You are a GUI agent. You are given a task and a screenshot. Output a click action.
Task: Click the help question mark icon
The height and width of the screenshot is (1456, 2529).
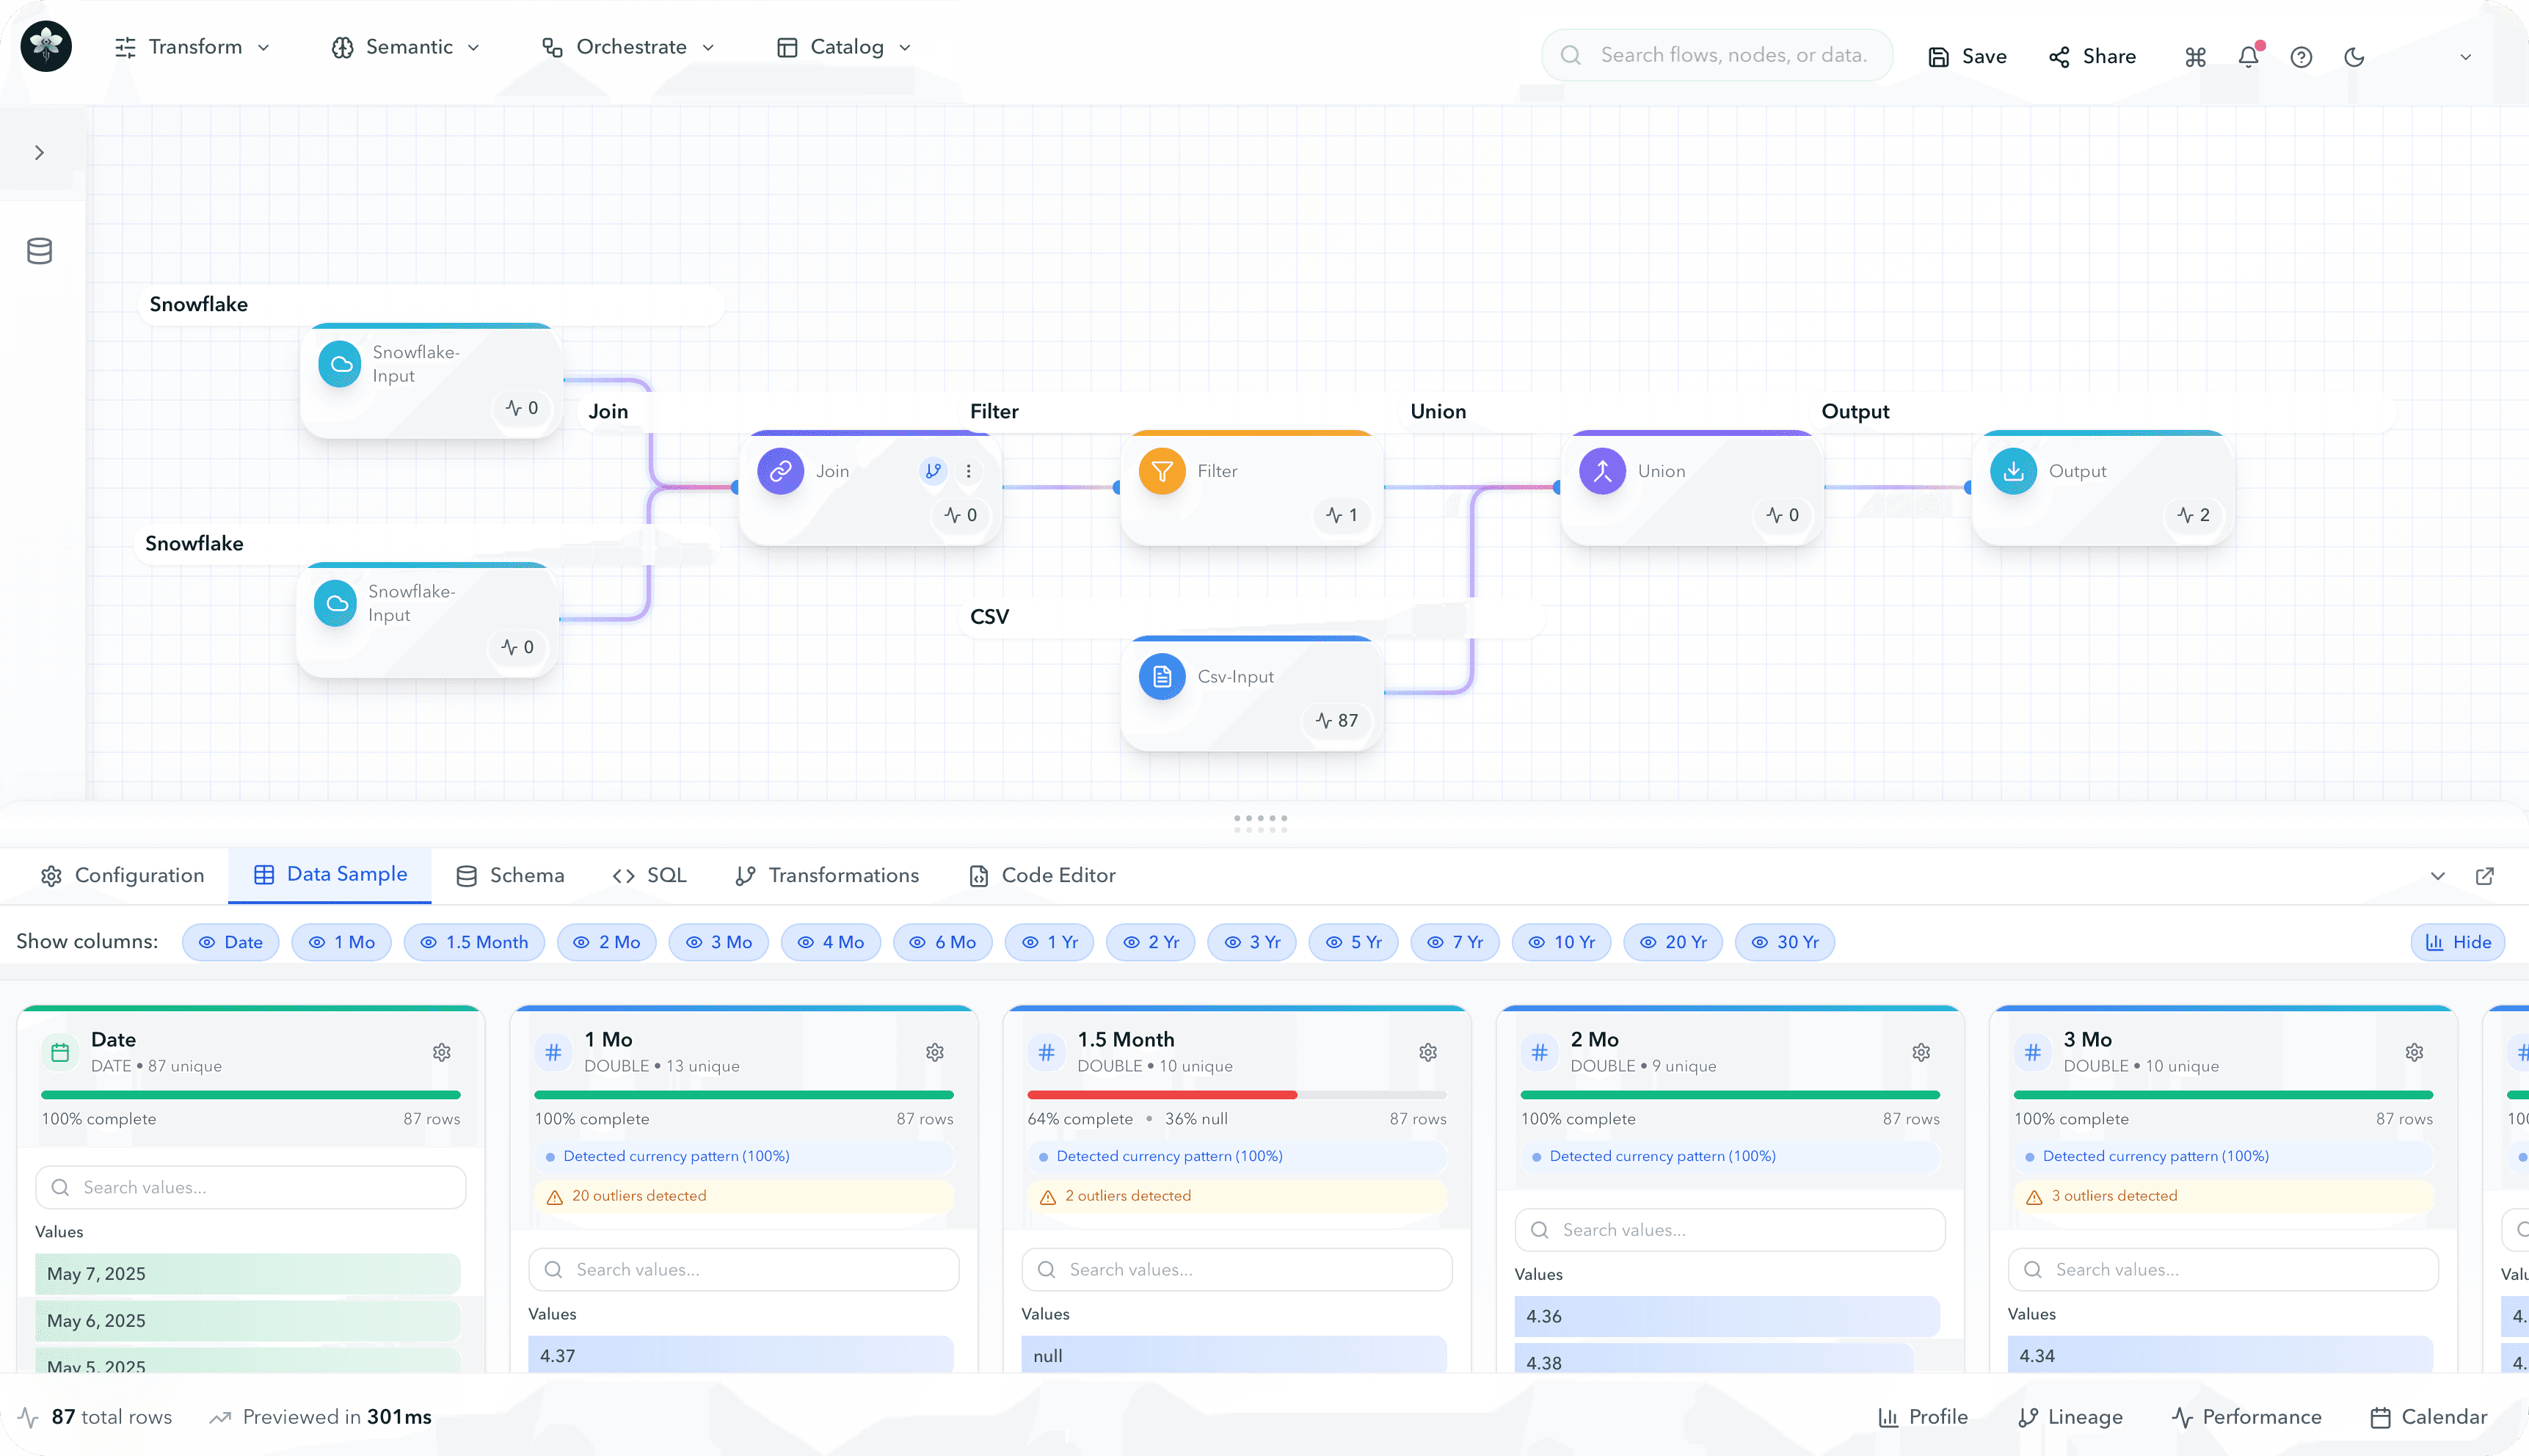click(x=2301, y=57)
